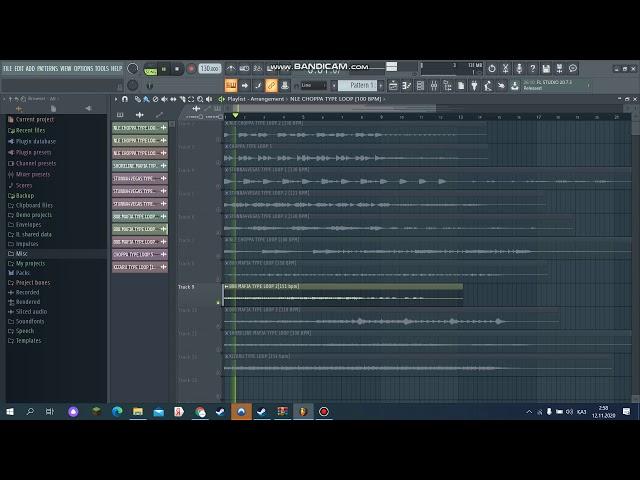640x480 pixels.
Task: Open the Playlist view icon
Action: pyautogui.click(x=393, y=85)
